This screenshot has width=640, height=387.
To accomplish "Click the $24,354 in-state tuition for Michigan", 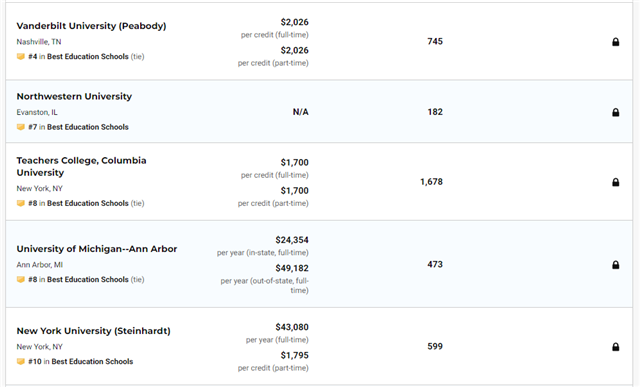I will (292, 240).
